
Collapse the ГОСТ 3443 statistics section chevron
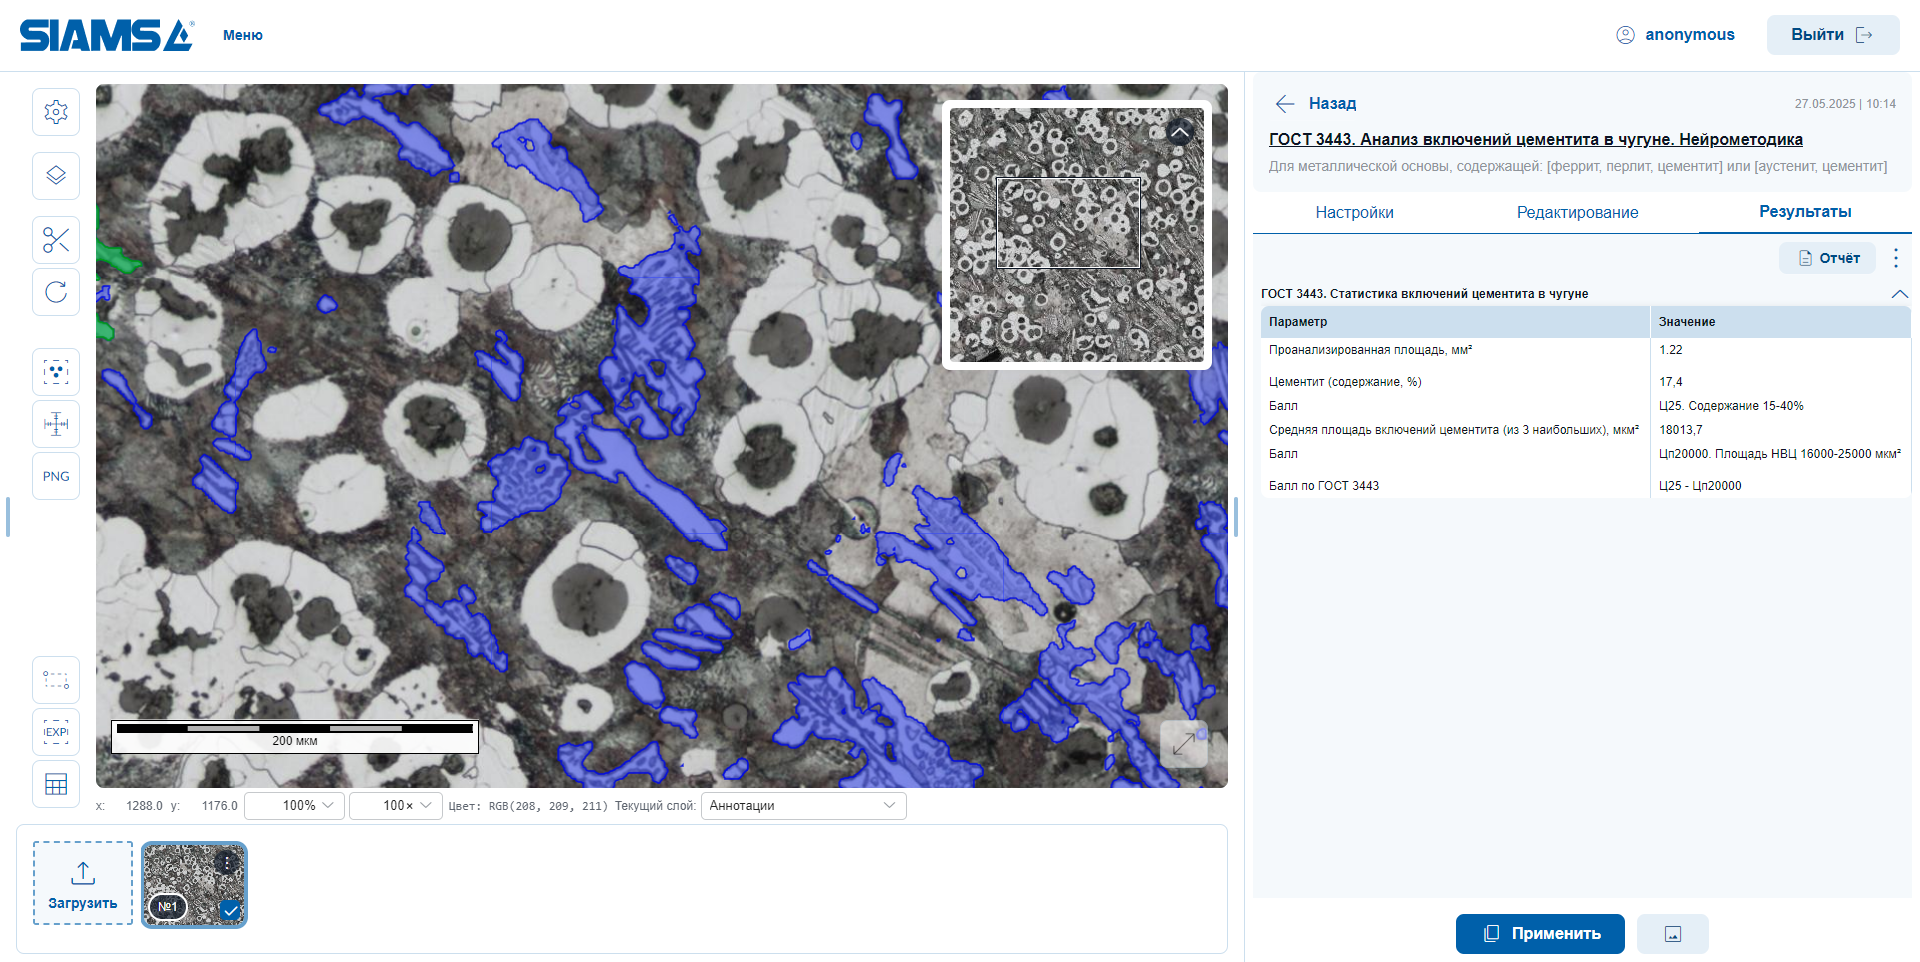[1900, 294]
